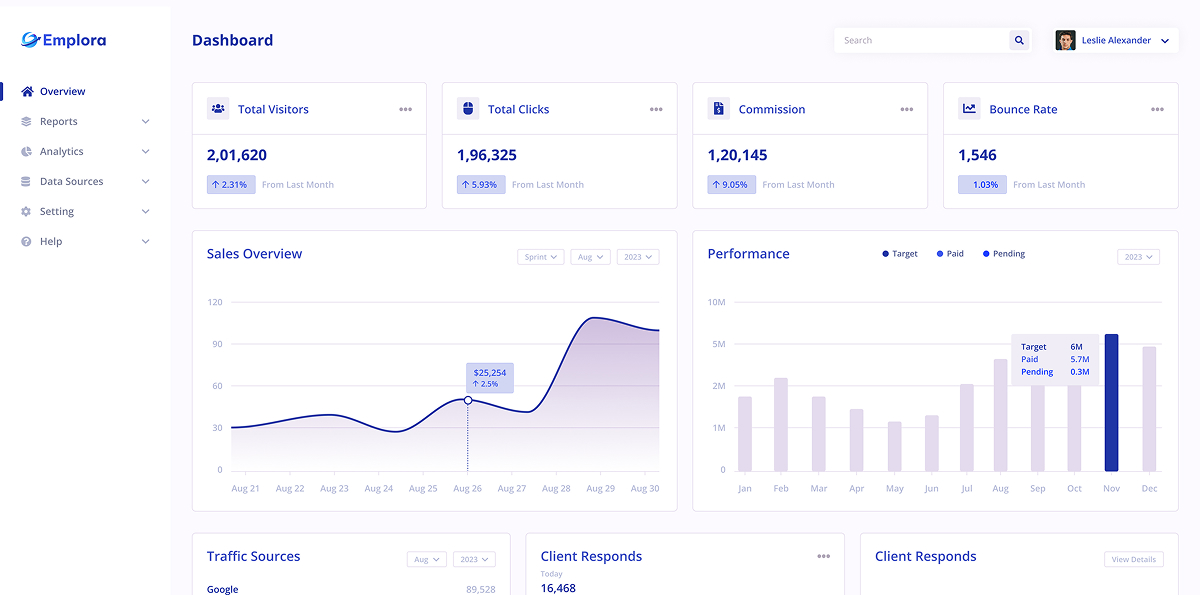Click the Emplora logo icon

point(30,39)
